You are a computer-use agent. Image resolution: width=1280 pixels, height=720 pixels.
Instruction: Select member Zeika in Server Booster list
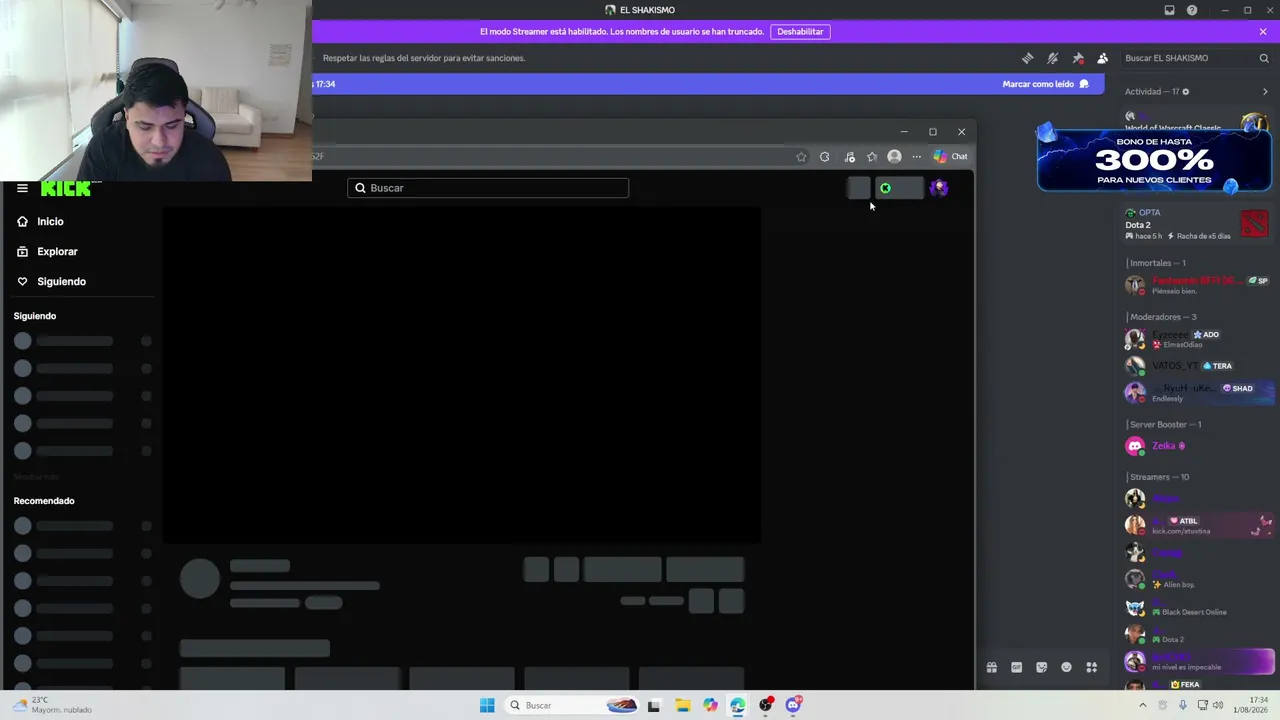pyautogui.click(x=1196, y=446)
